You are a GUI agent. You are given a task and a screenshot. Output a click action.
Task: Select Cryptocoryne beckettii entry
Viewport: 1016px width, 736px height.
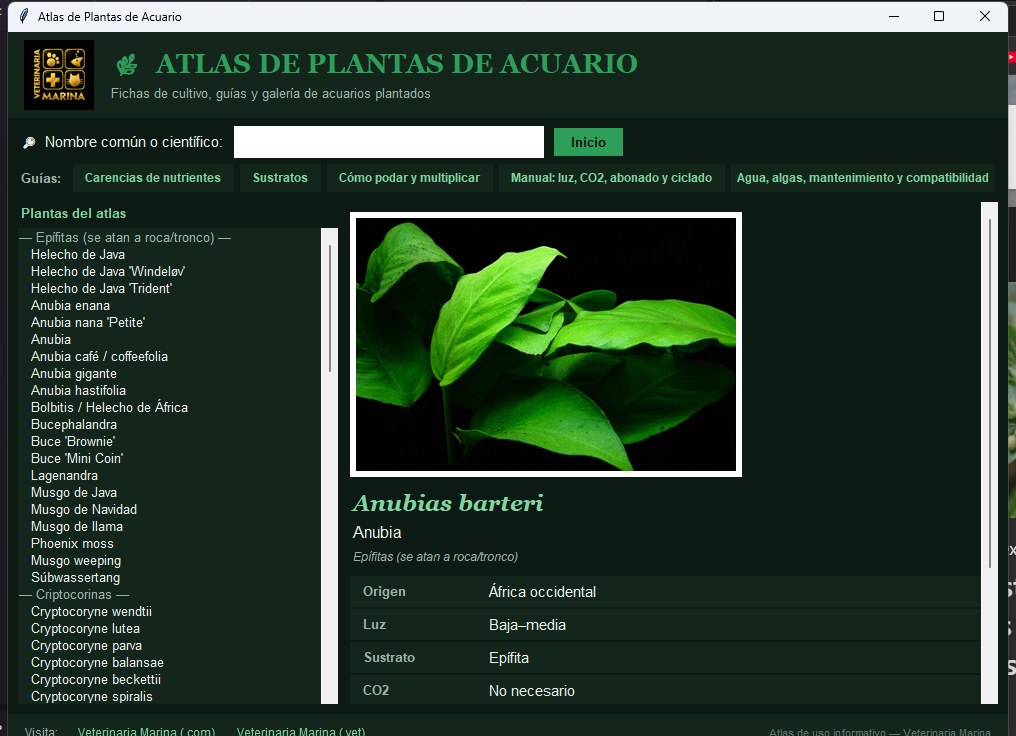[96, 680]
